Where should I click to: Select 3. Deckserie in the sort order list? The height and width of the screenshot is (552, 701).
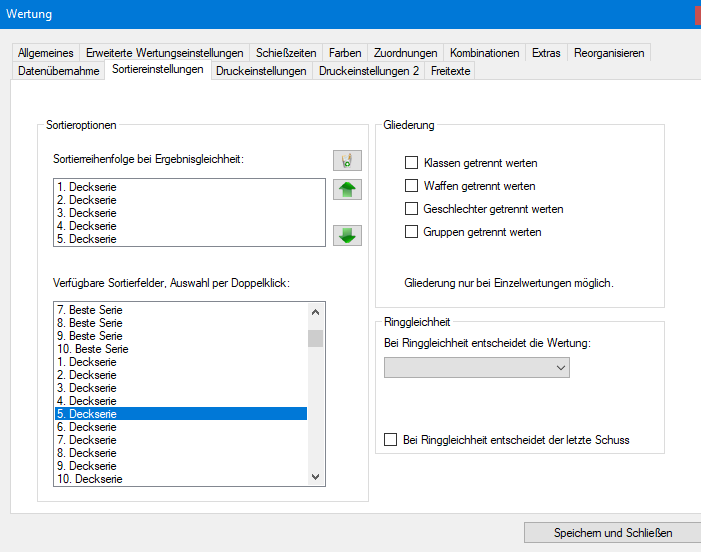tap(86, 213)
